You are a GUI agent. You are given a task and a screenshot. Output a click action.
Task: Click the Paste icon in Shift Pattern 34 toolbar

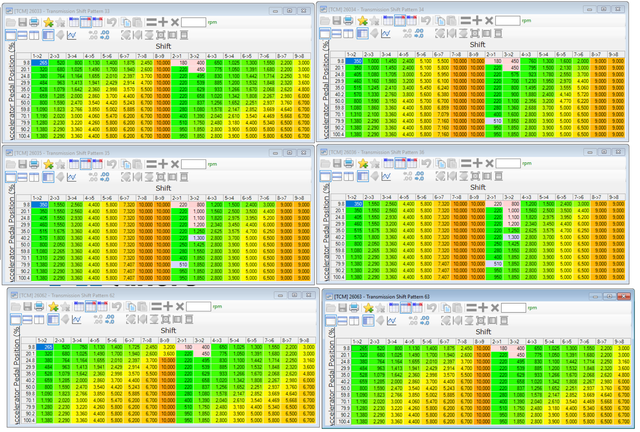click(451, 20)
